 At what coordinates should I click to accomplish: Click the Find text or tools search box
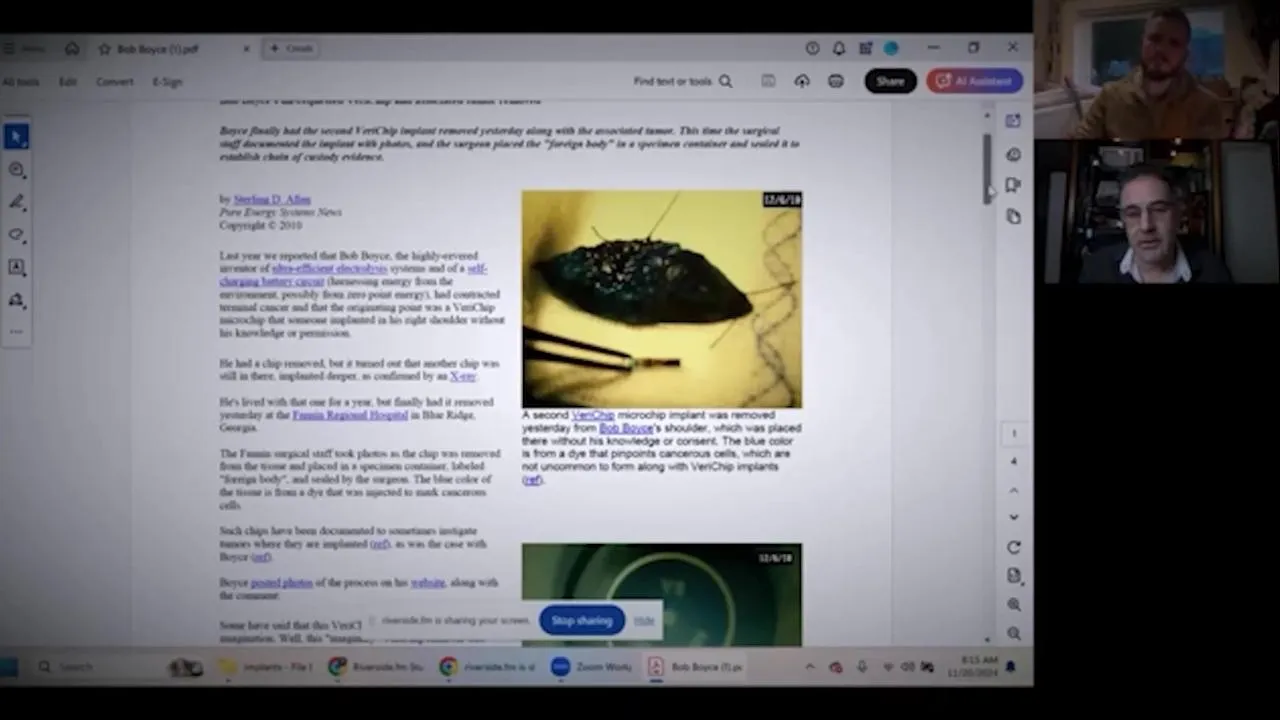pos(682,81)
